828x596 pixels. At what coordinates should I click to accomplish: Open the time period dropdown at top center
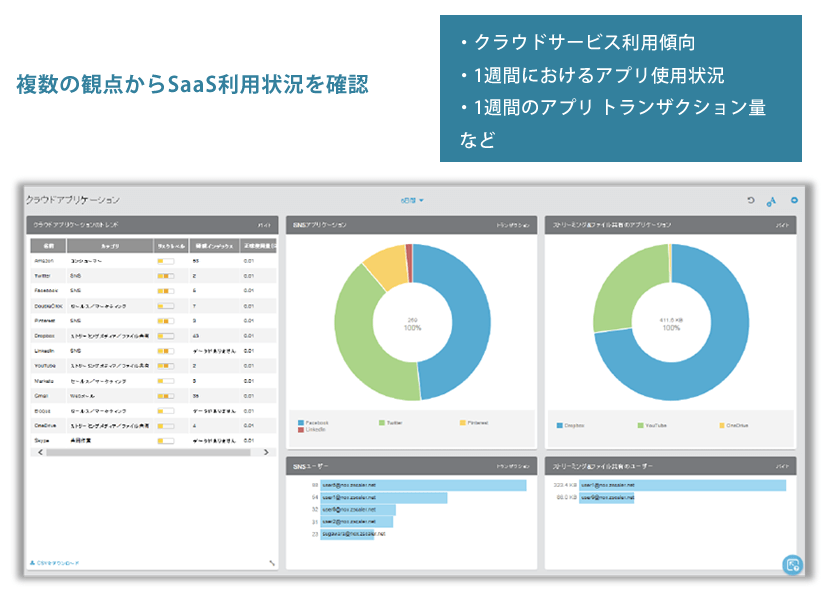pos(413,201)
